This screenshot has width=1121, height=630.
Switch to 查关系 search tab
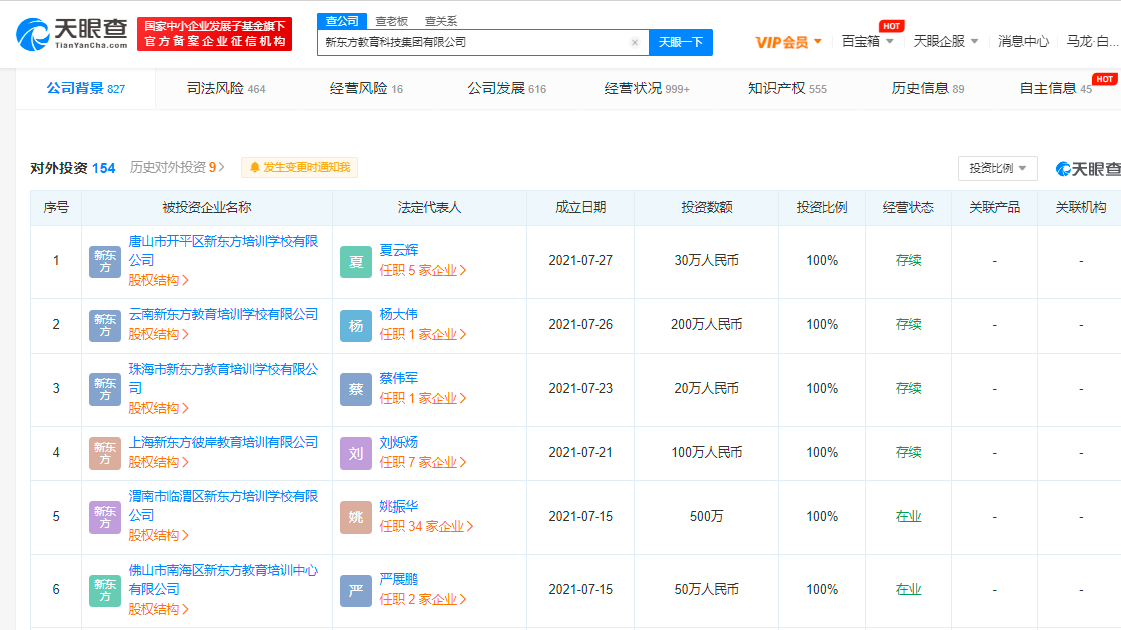tap(440, 21)
